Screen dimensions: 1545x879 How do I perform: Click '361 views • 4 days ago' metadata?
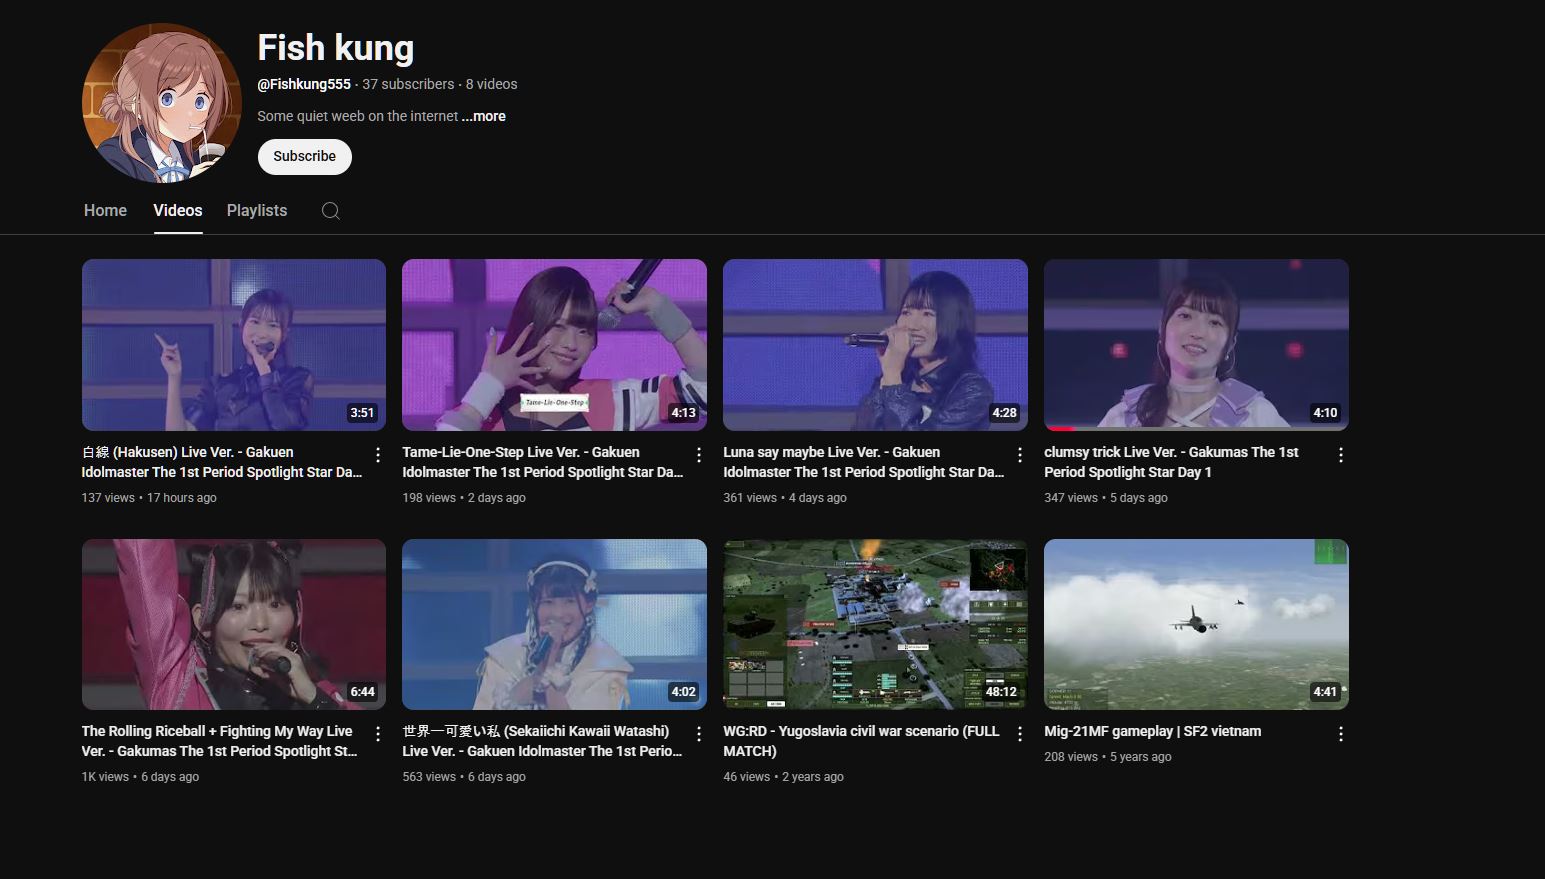click(x=785, y=497)
